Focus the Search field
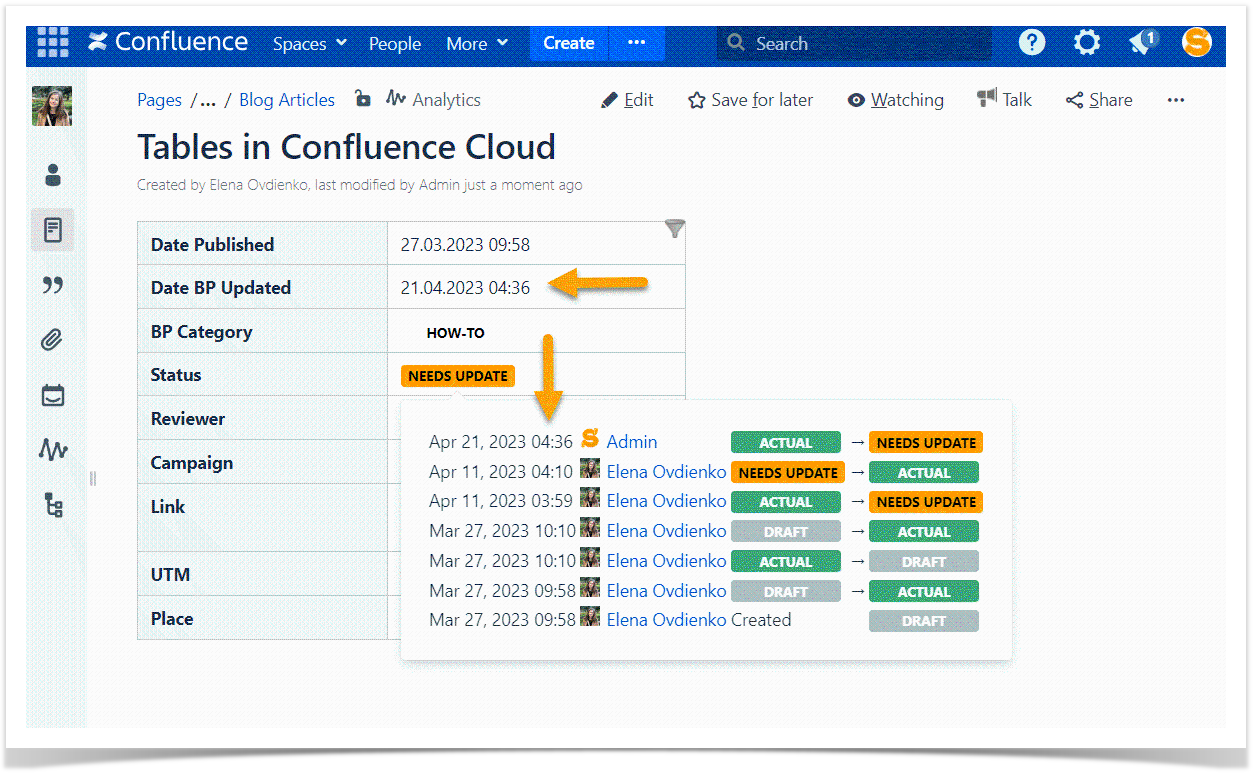The image size is (1260, 777). tap(854, 43)
